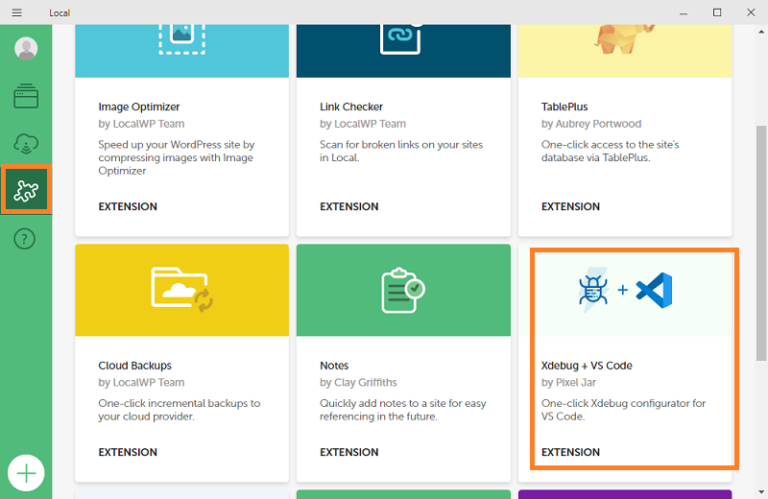Click the Notes extension title

tap(334, 366)
